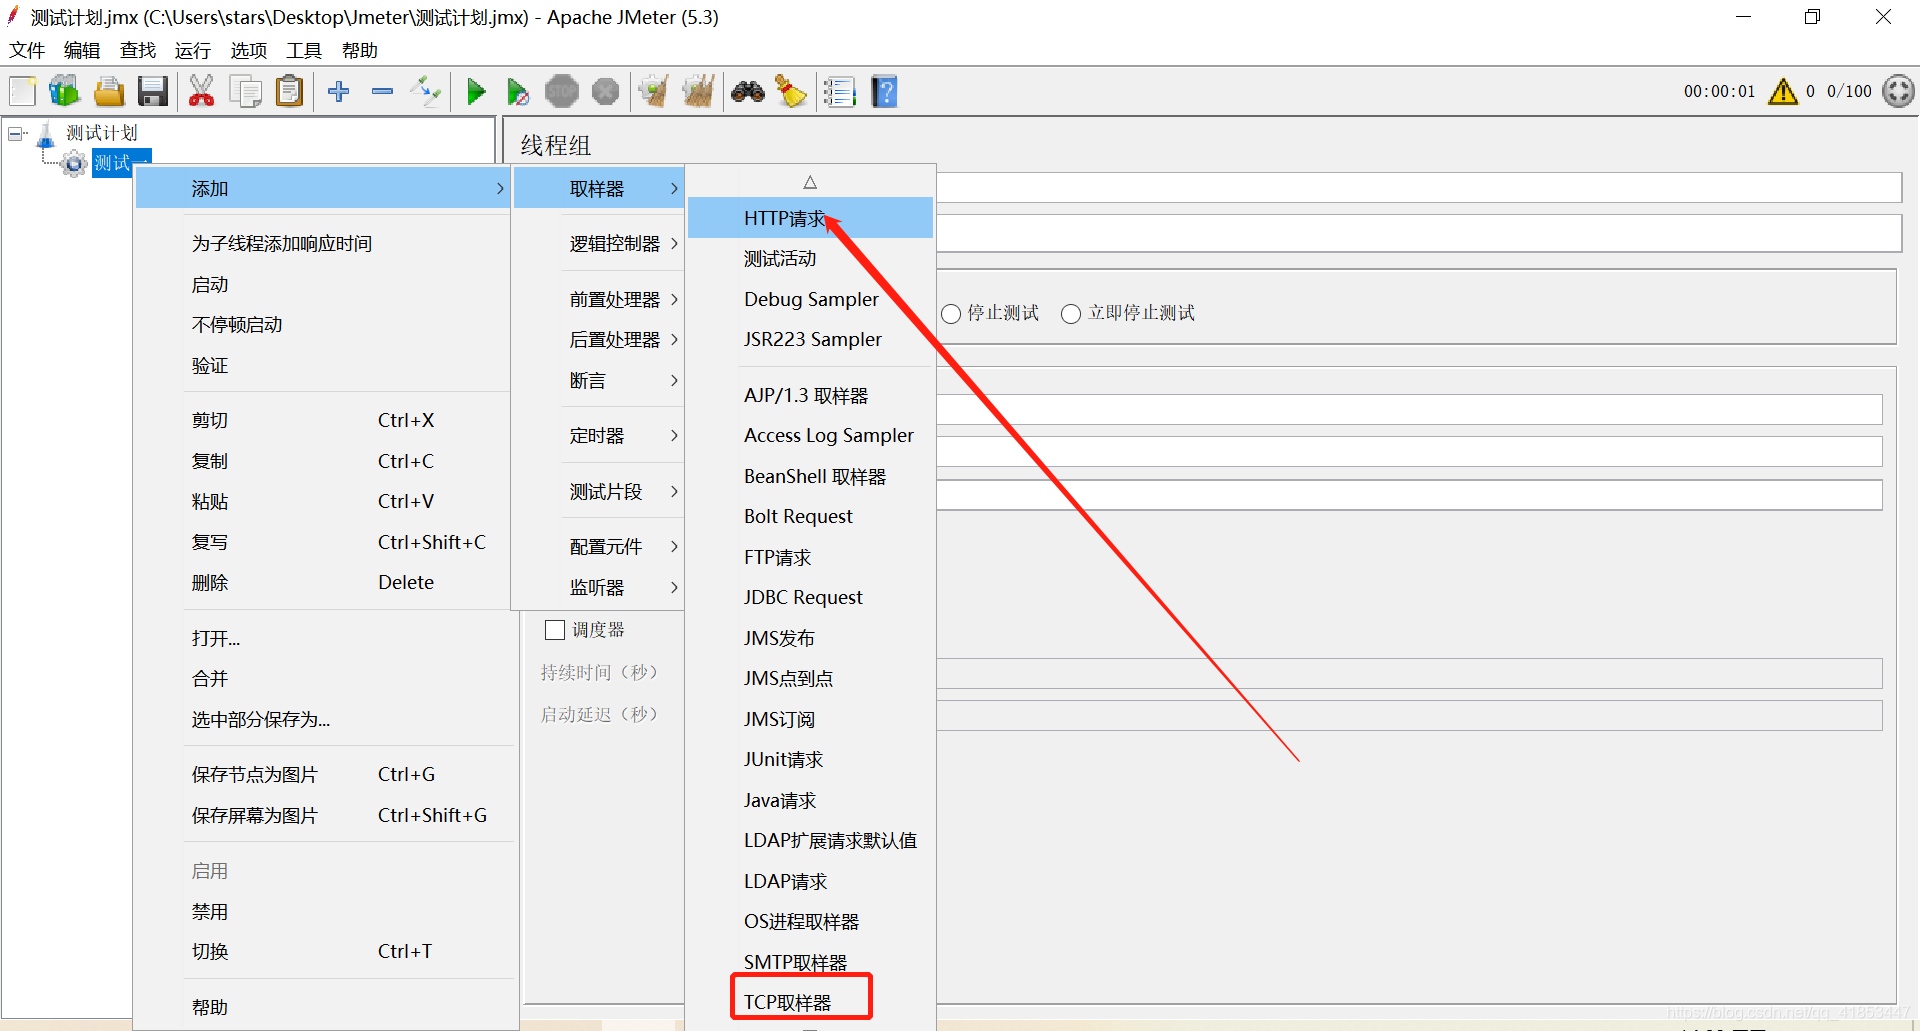Save the test plan with floppy icon
1920x1031 pixels.
153,92
